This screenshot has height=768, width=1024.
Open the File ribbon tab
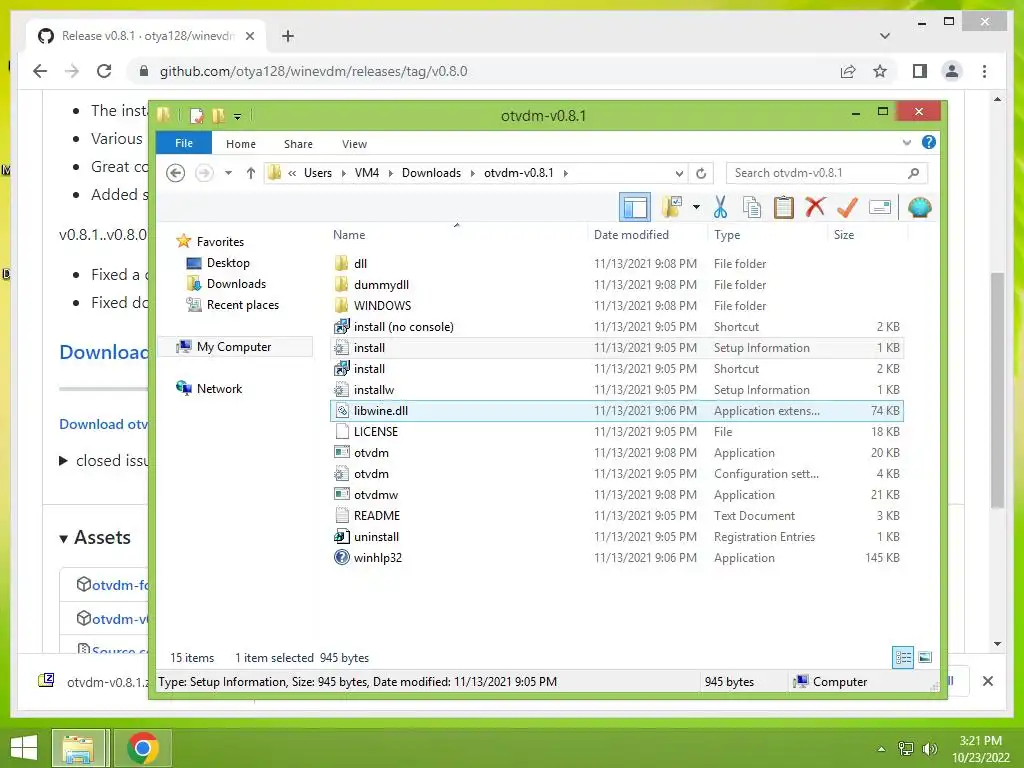tap(184, 143)
